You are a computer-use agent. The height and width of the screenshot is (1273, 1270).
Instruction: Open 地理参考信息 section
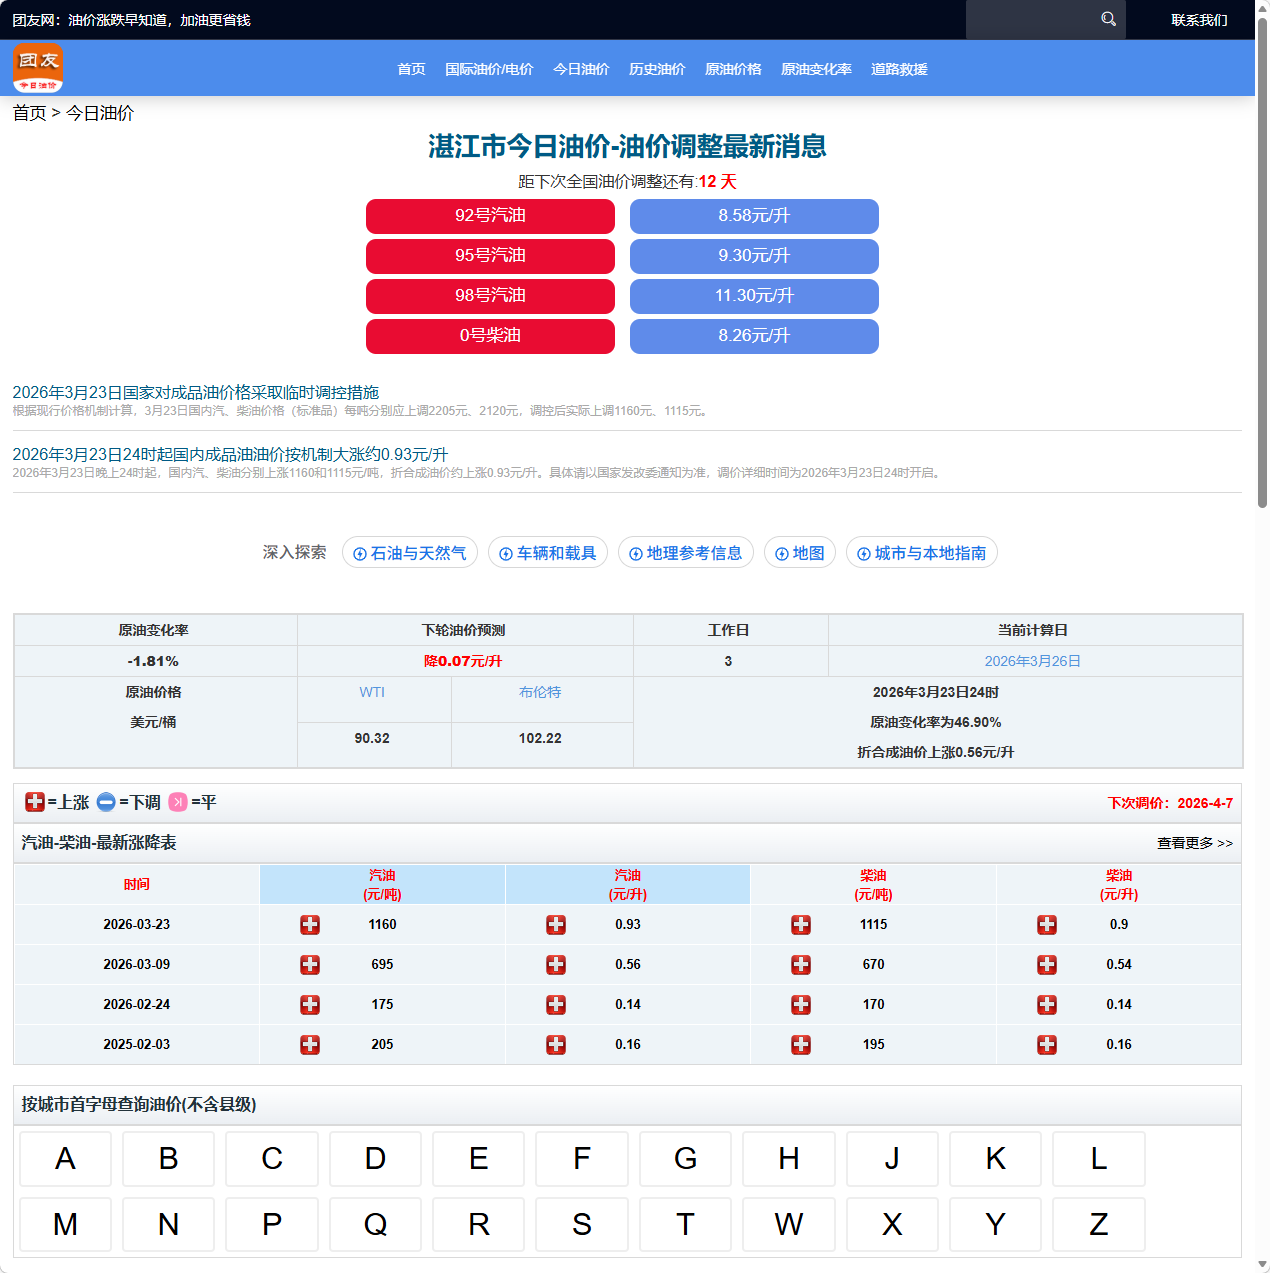point(685,552)
